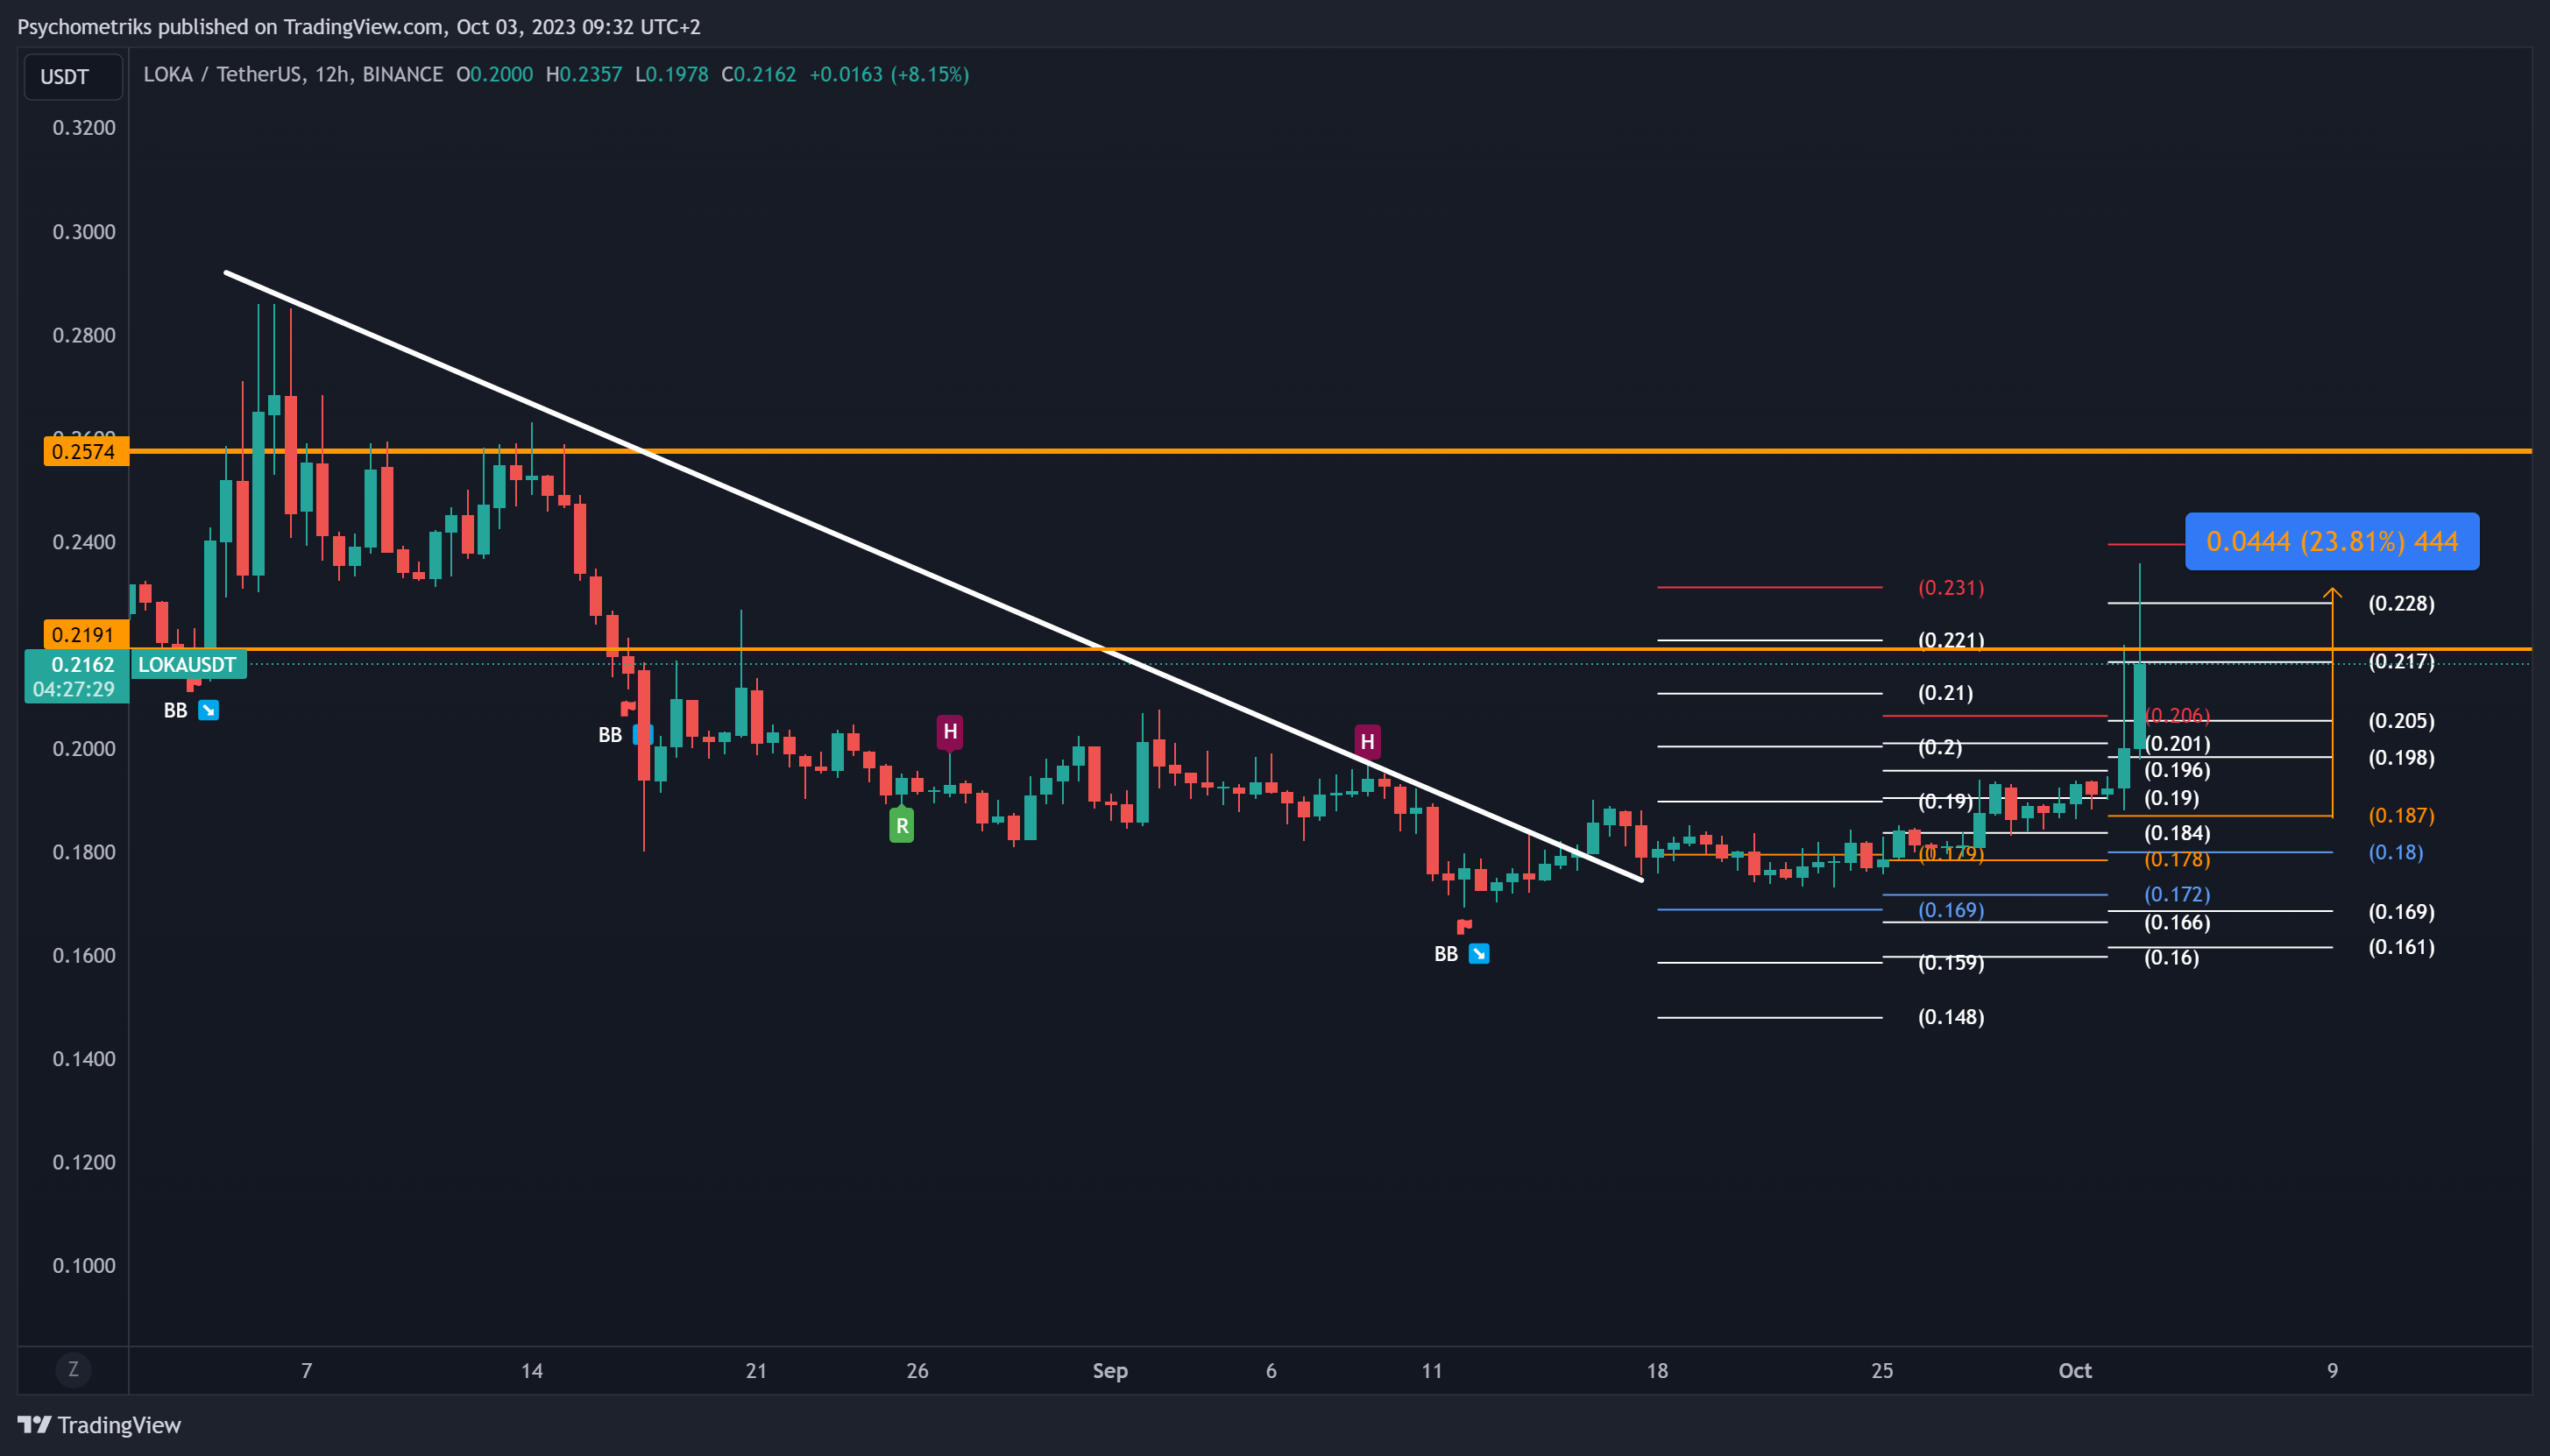Click the blue (0.169) level label
The width and height of the screenshot is (2550, 1456).
(x=1951, y=909)
